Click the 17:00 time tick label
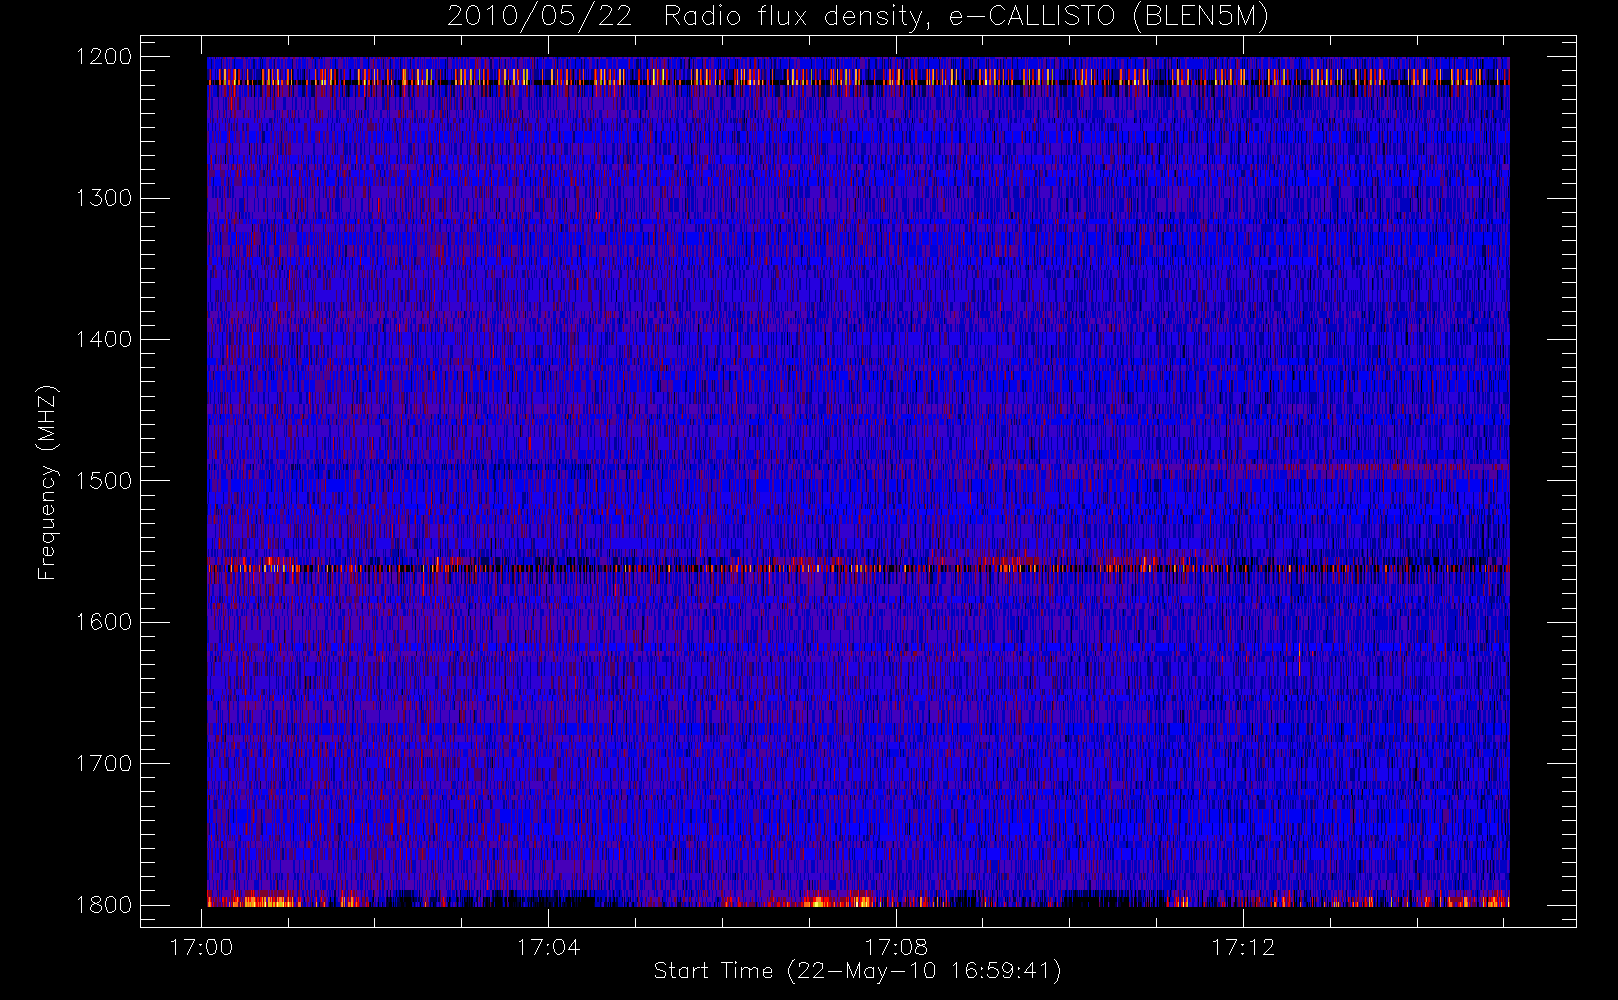The image size is (1618, 1000). pos(201,947)
